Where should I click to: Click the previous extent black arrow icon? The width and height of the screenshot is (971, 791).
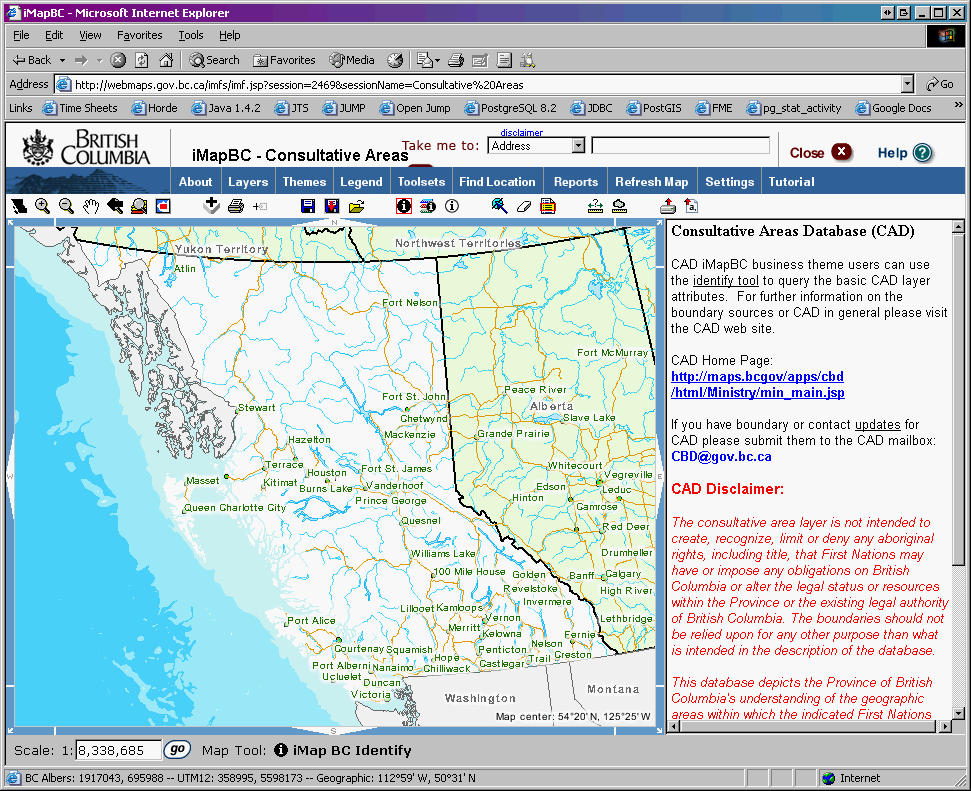click(x=115, y=206)
